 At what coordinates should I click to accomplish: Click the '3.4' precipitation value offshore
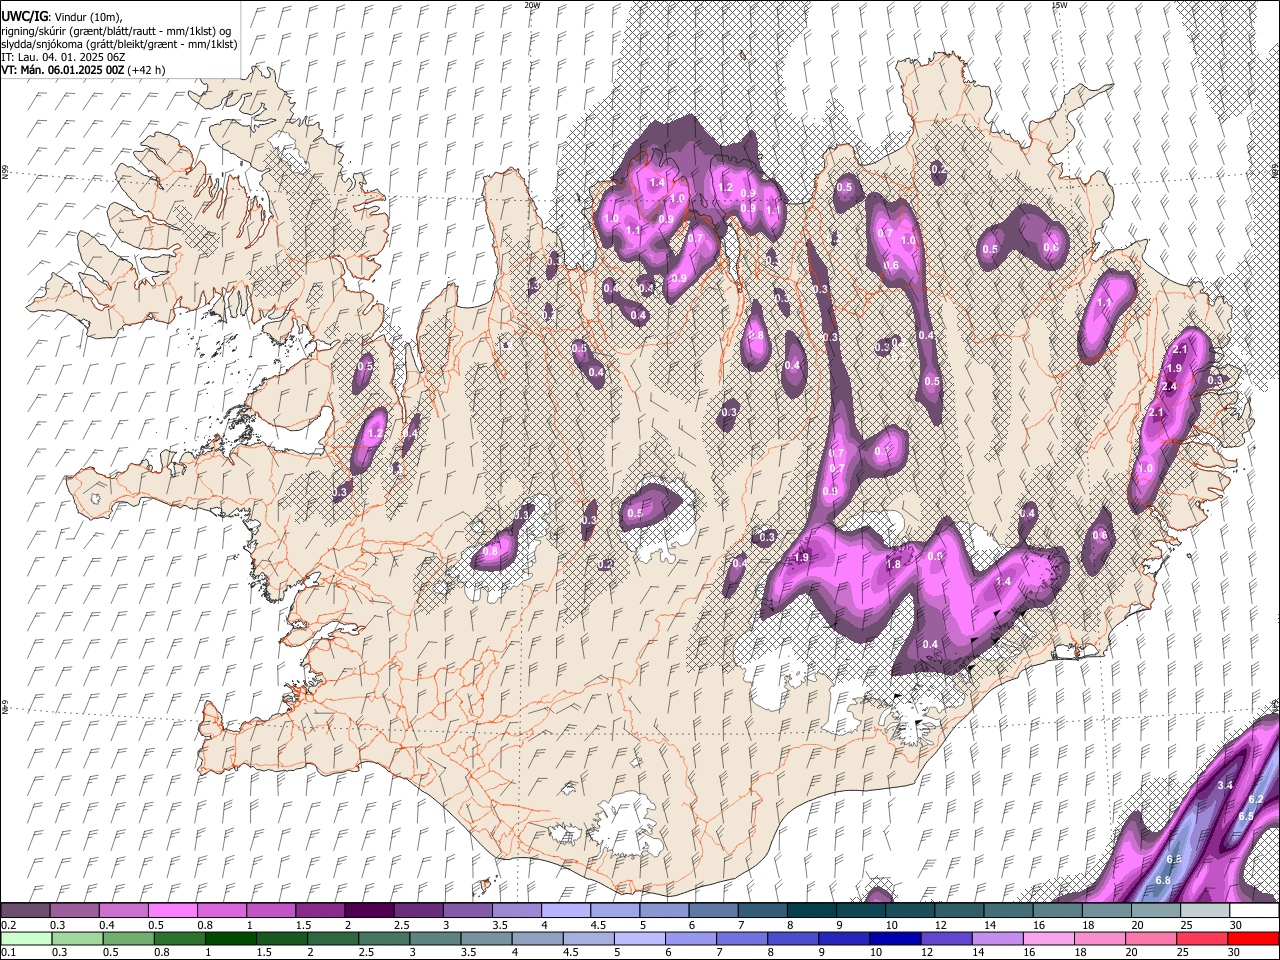pos(1224,785)
